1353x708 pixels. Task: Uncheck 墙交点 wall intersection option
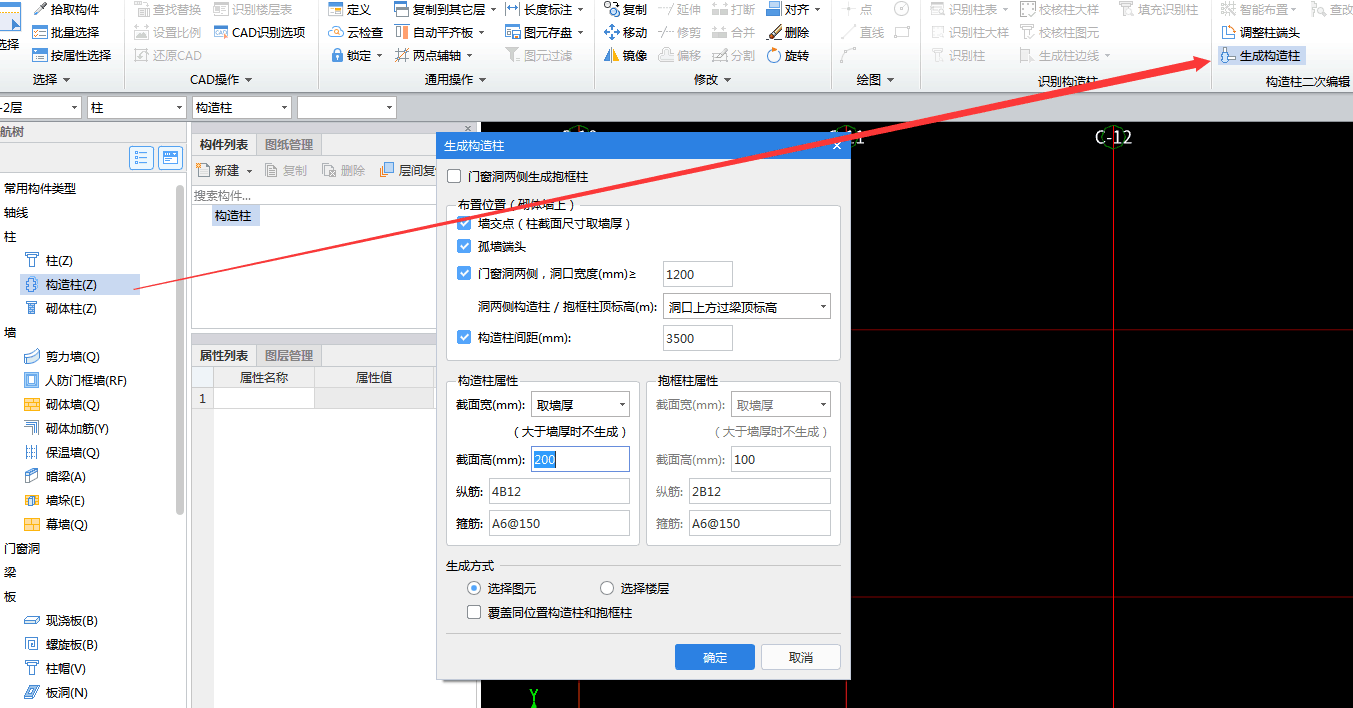tap(464, 223)
